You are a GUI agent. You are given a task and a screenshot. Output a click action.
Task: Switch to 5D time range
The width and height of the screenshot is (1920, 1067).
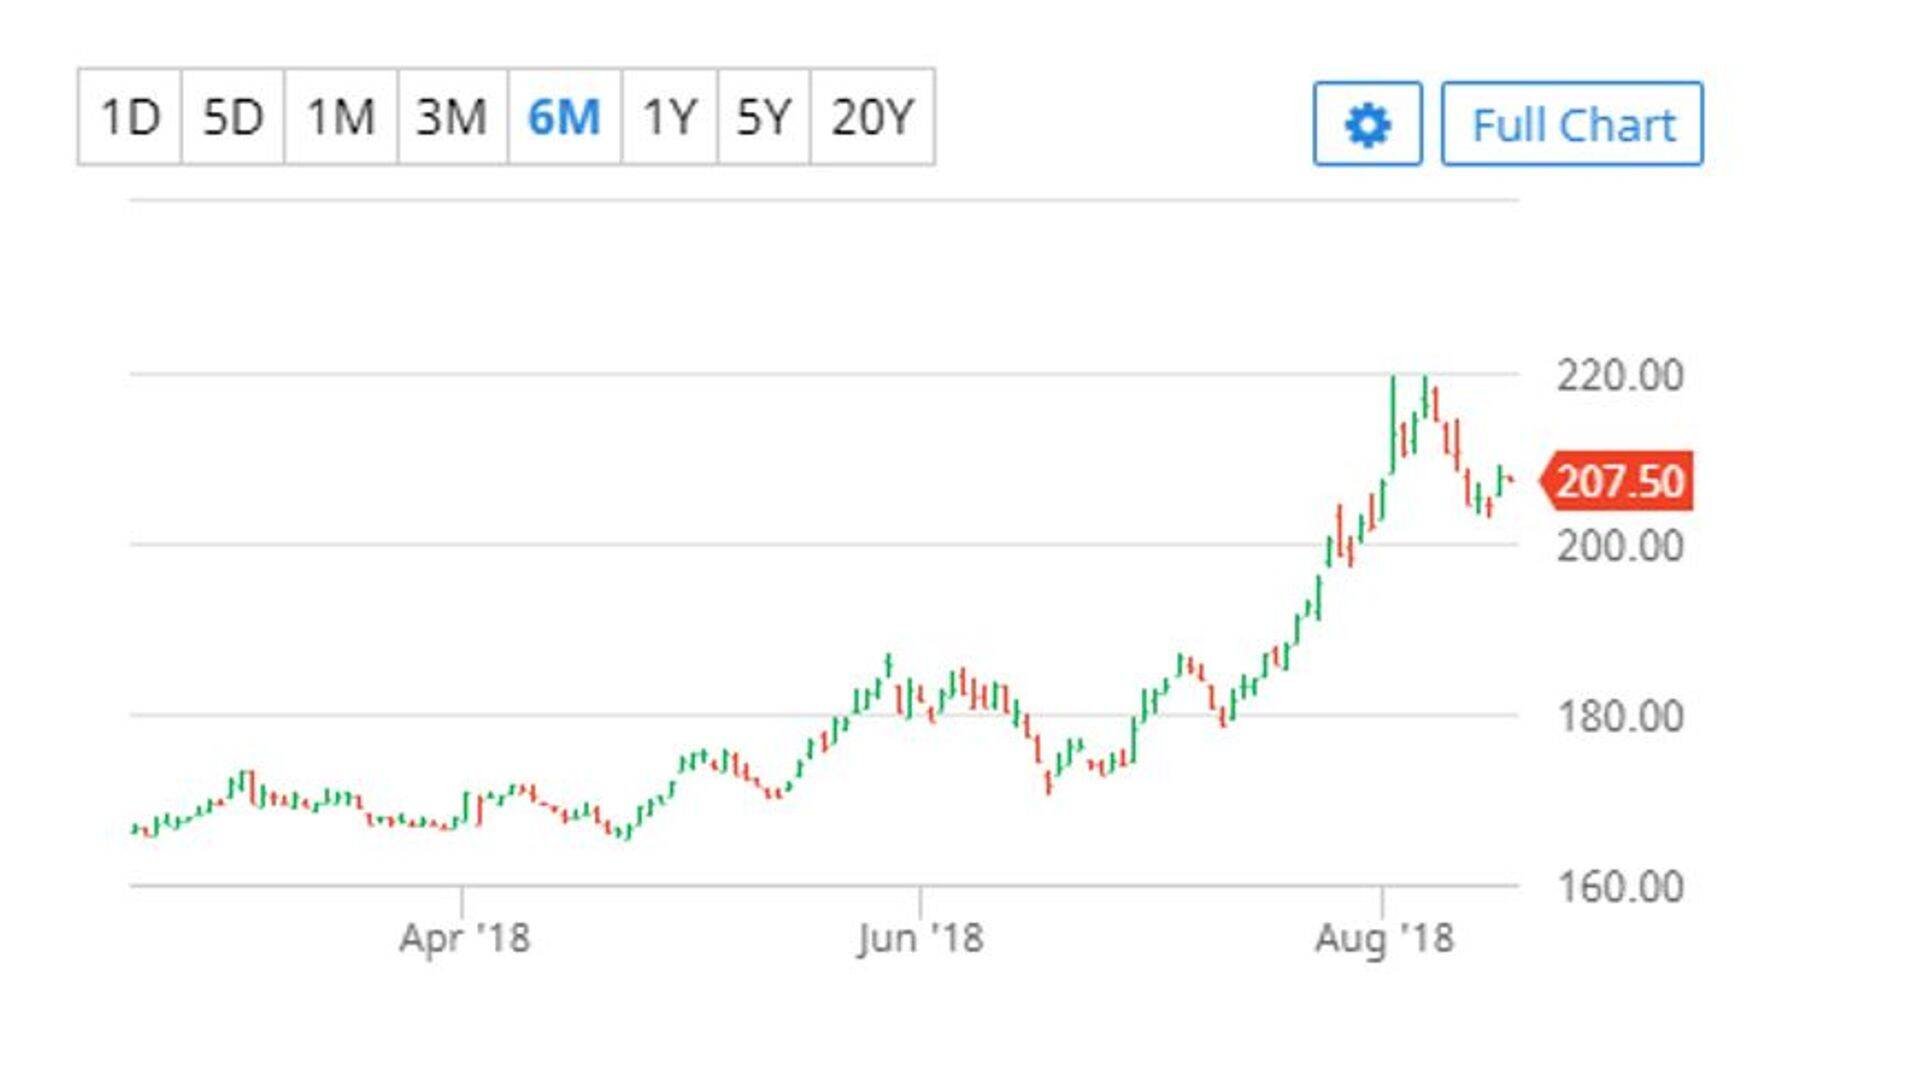point(233,117)
